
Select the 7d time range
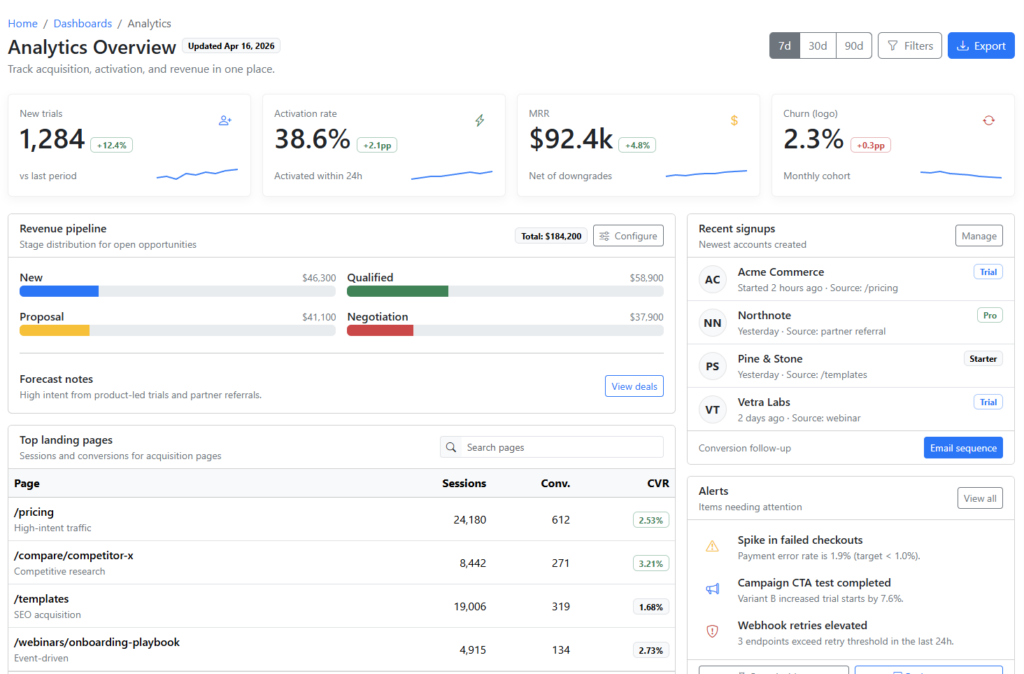point(784,46)
